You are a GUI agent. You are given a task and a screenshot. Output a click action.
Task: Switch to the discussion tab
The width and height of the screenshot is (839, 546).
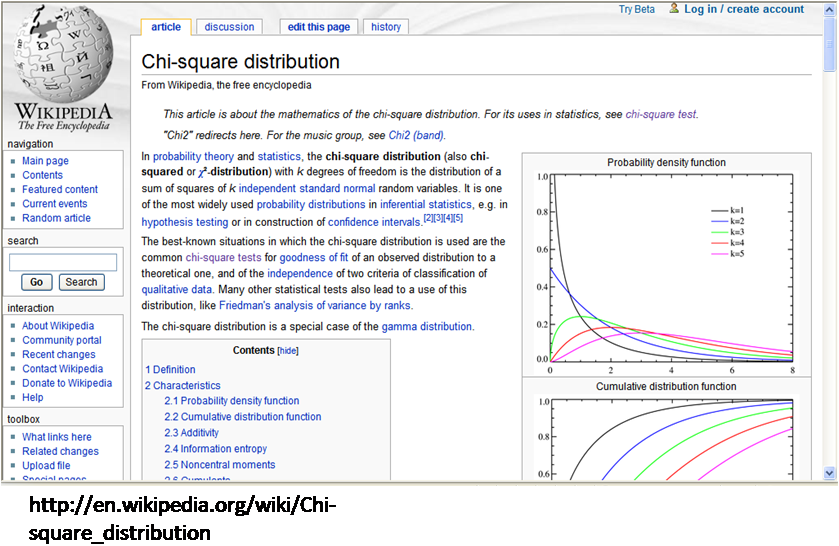229,27
